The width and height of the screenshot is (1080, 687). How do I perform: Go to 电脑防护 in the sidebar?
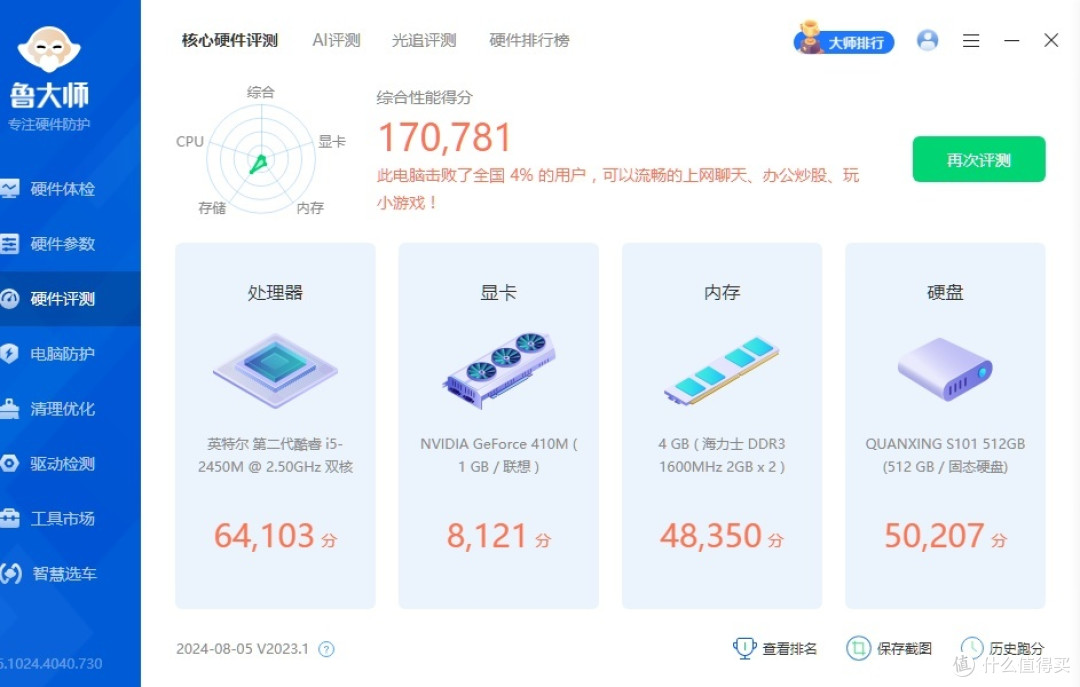click(x=62, y=354)
